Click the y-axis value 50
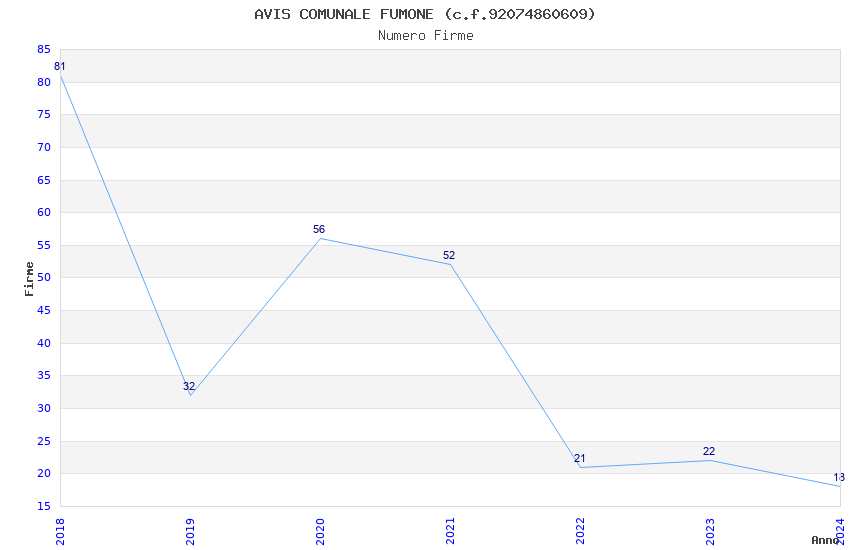The height and width of the screenshot is (550, 850). click(44, 277)
